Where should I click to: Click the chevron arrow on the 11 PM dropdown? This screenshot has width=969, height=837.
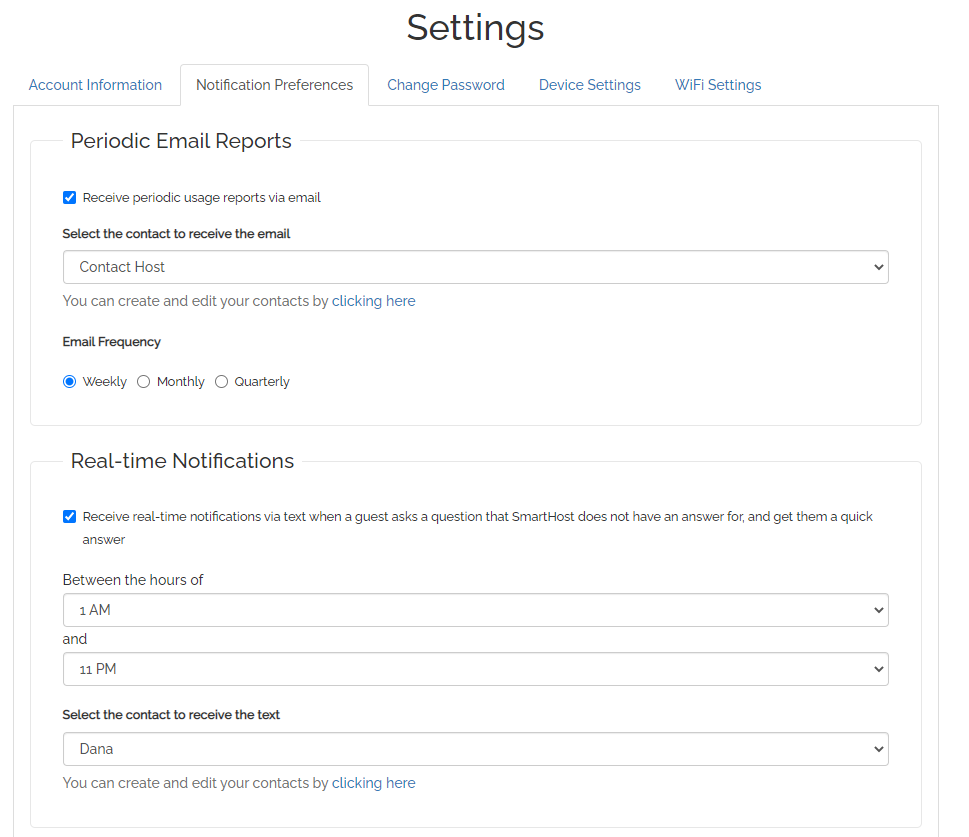[x=878, y=669]
